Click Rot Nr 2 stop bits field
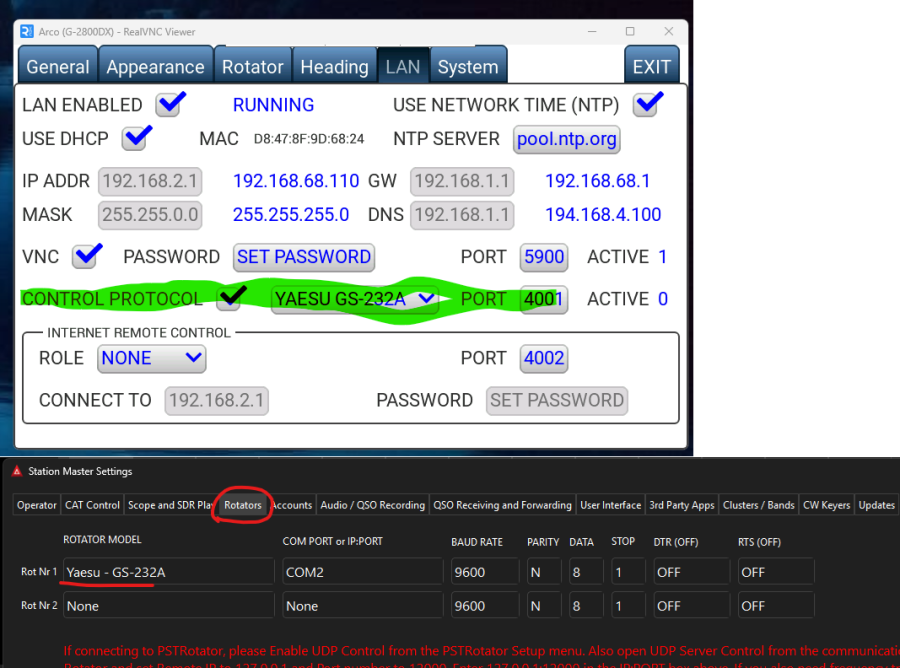Viewport: 900px width, 668px height. (x=629, y=606)
